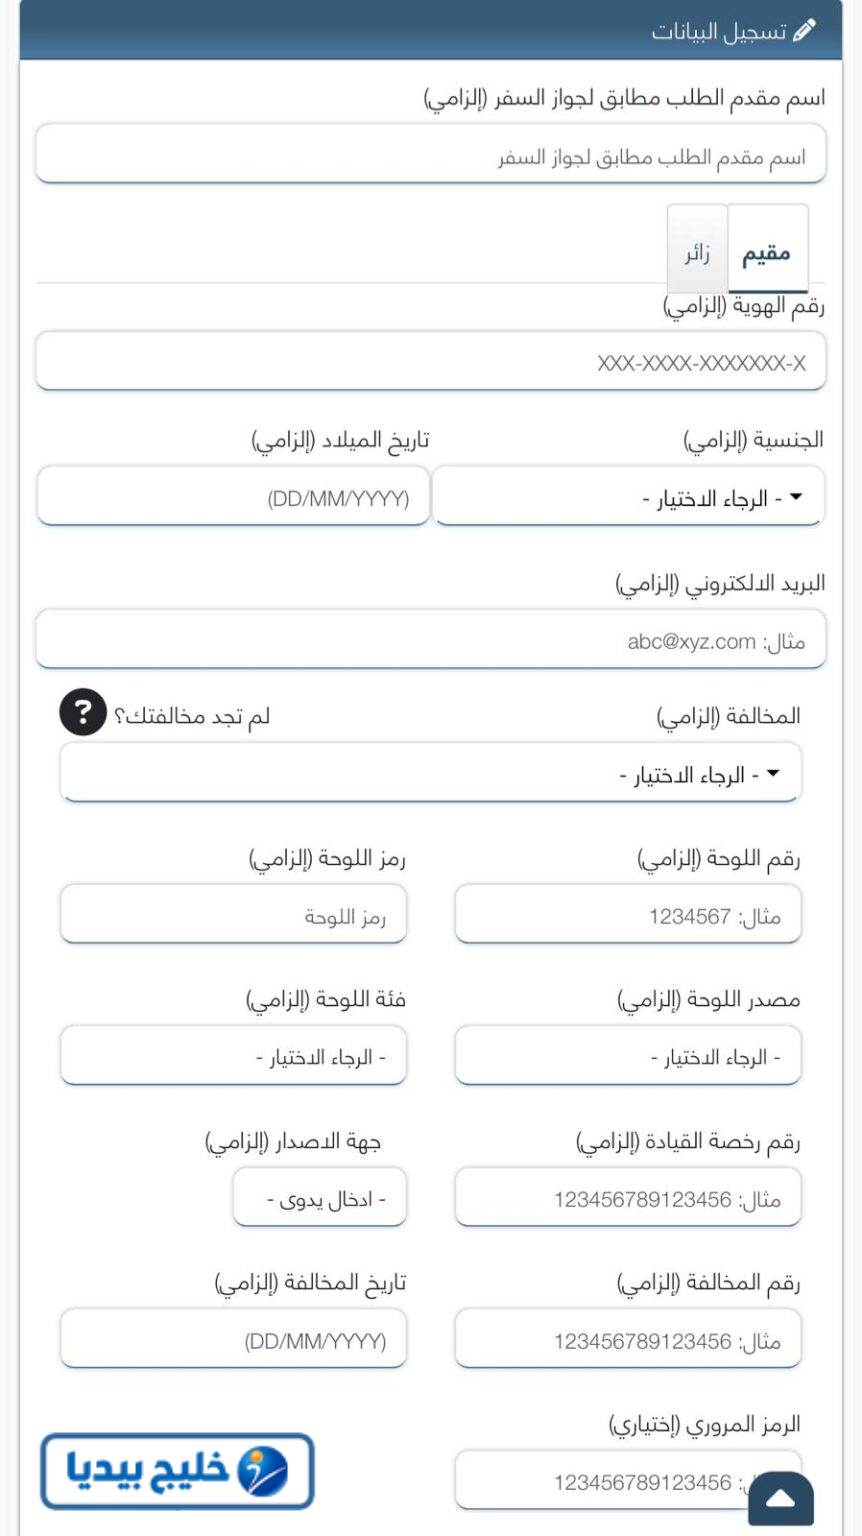The height and width of the screenshot is (1536, 862).
Task: Click the رمز اللوحة plate code field
Action: (x=233, y=914)
